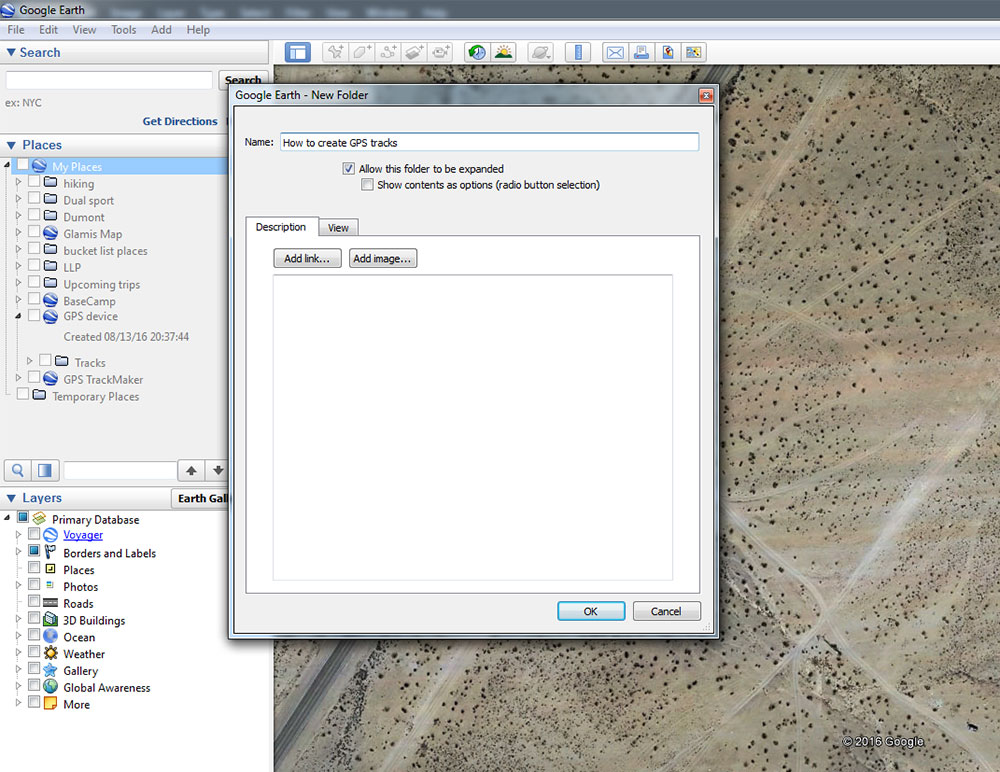Image resolution: width=1000 pixels, height=772 pixels.
Task: Click the main Search input field
Action: coord(109,80)
